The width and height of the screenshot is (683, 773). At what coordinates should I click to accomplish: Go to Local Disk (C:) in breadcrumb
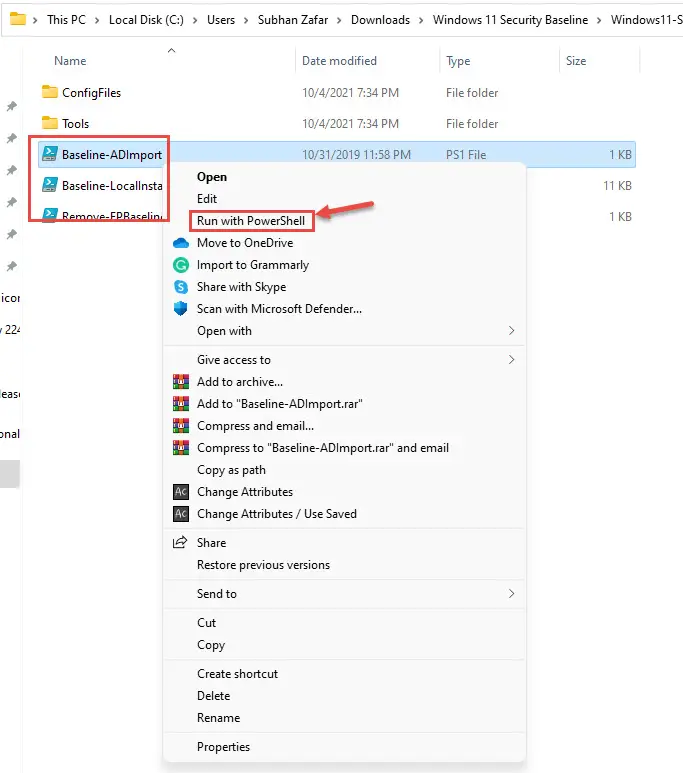coord(146,20)
